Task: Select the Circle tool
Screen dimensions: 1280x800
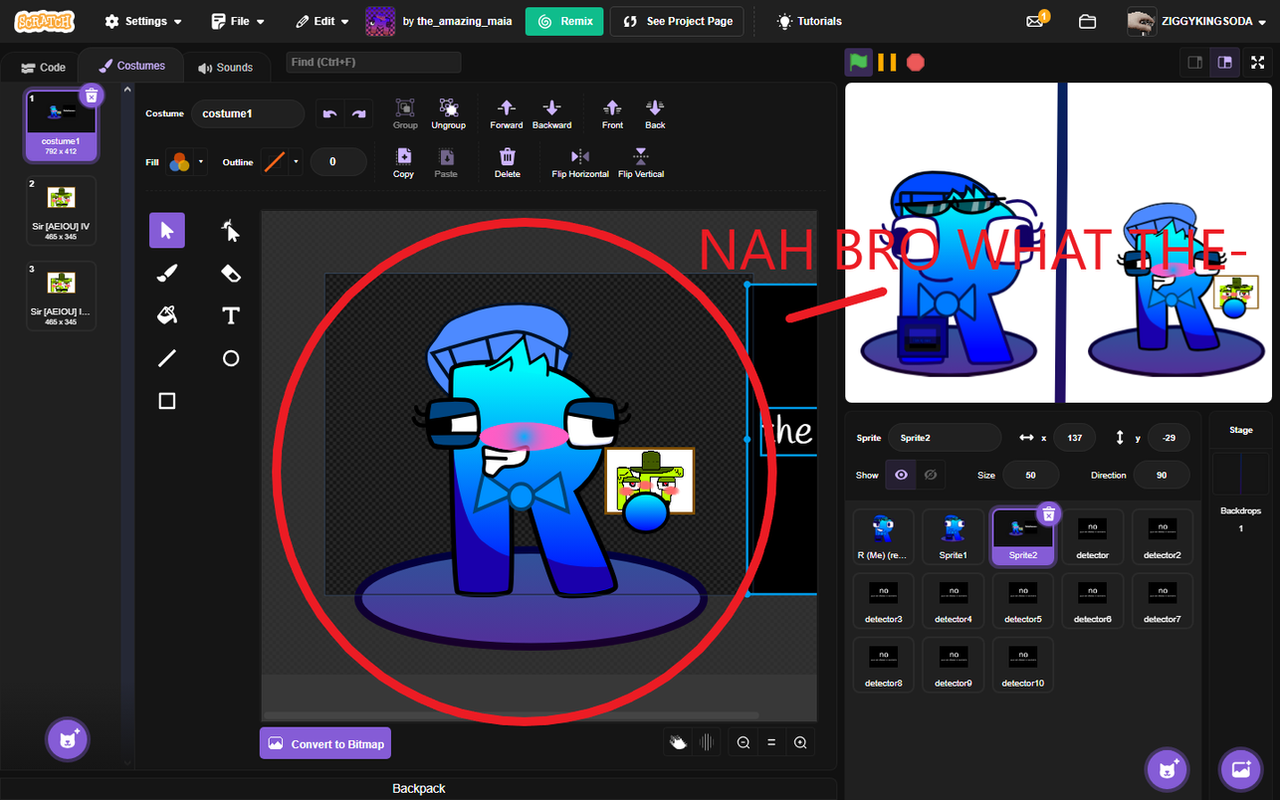Action: [231, 358]
